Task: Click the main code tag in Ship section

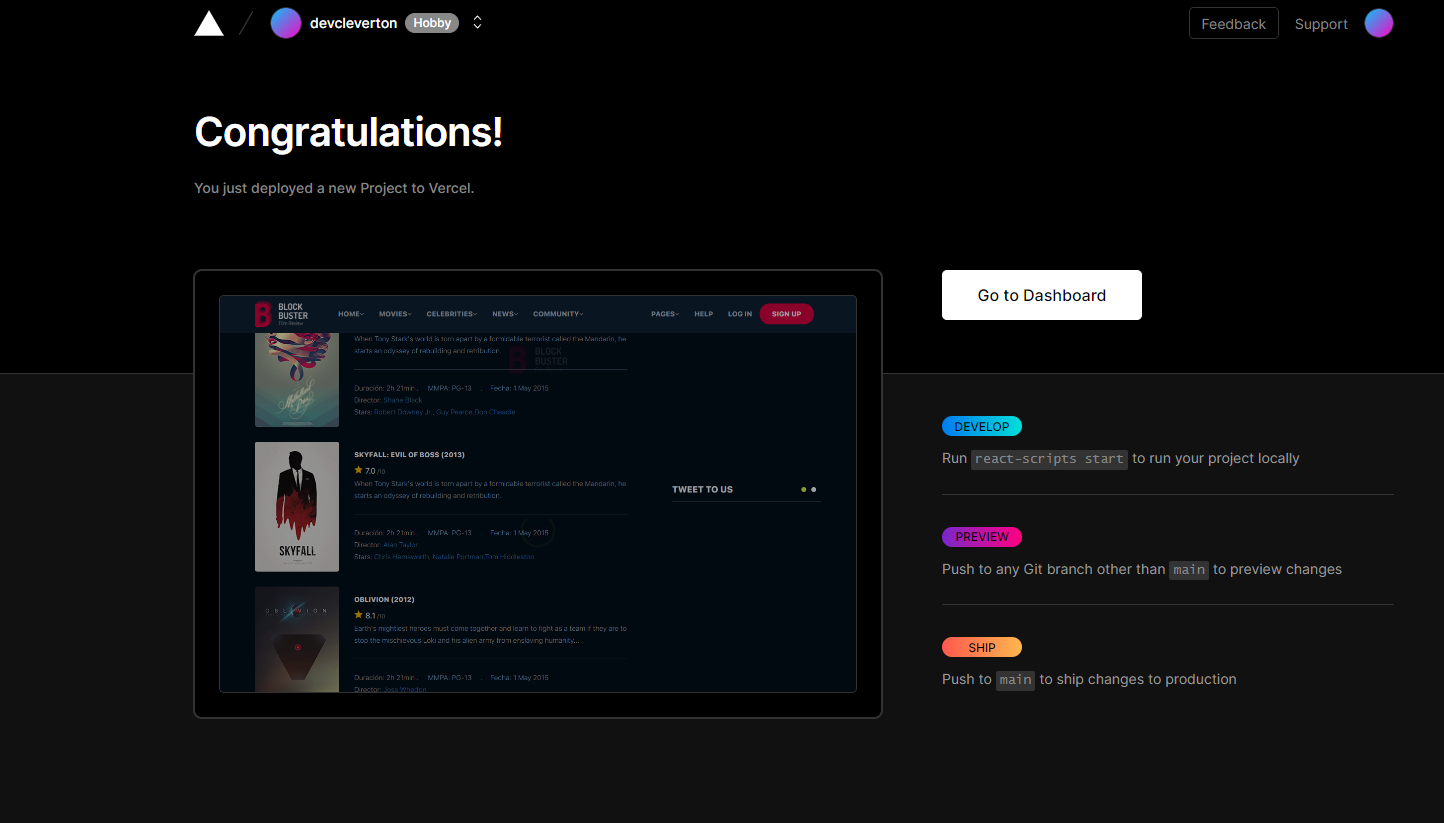Action: click(x=1015, y=679)
